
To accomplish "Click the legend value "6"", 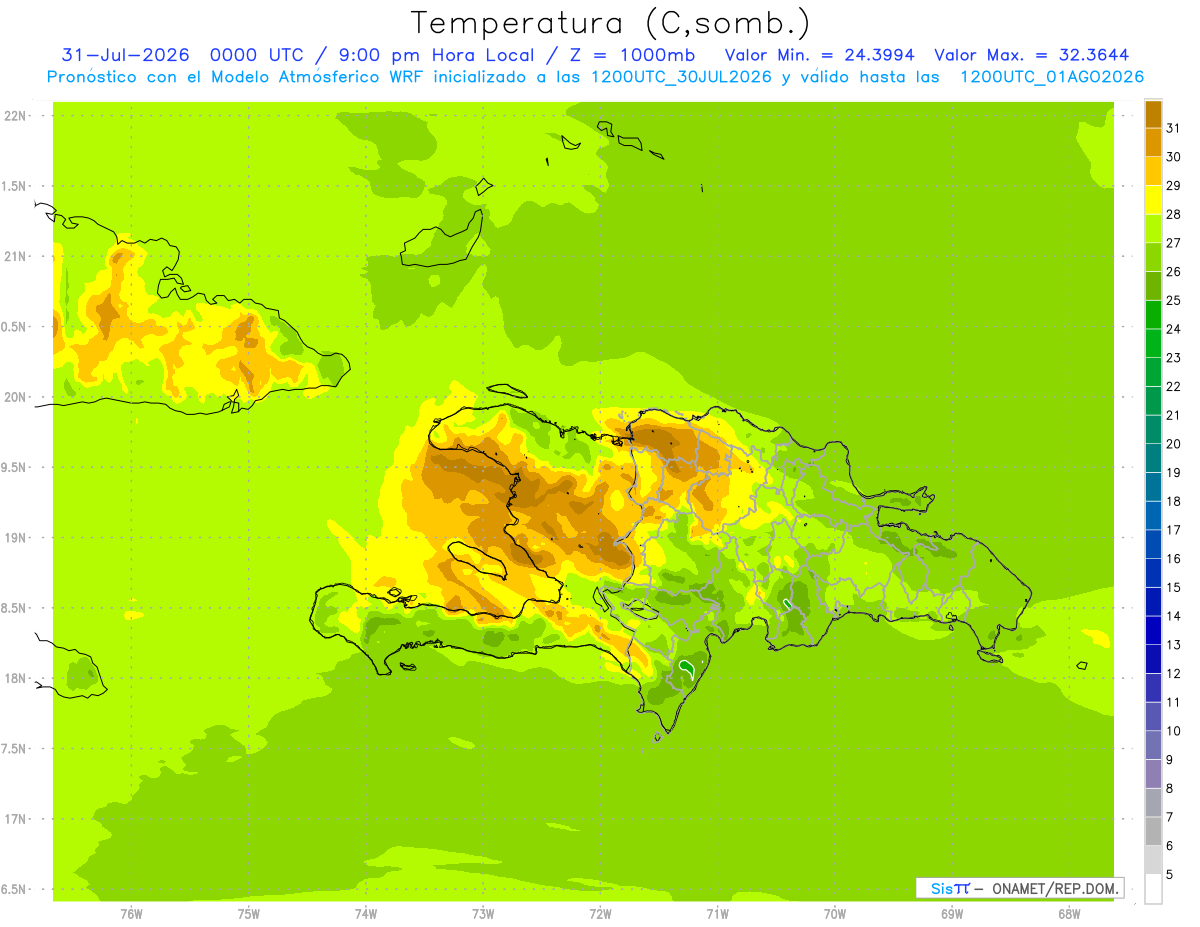I will (1170, 846).
